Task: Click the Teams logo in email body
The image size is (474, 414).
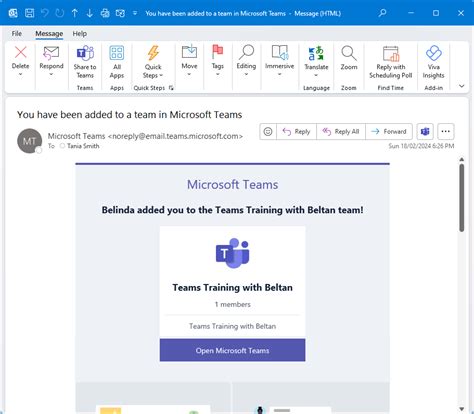Action: 232,253
